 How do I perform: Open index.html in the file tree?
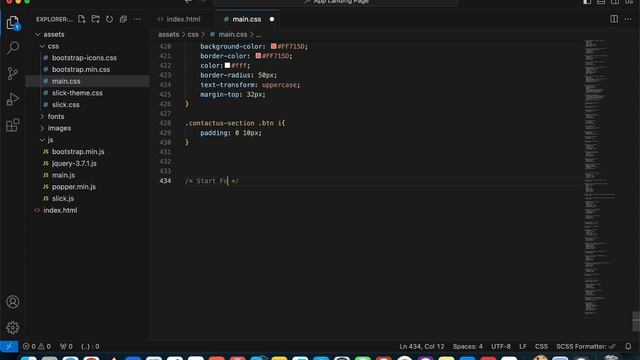click(x=60, y=210)
